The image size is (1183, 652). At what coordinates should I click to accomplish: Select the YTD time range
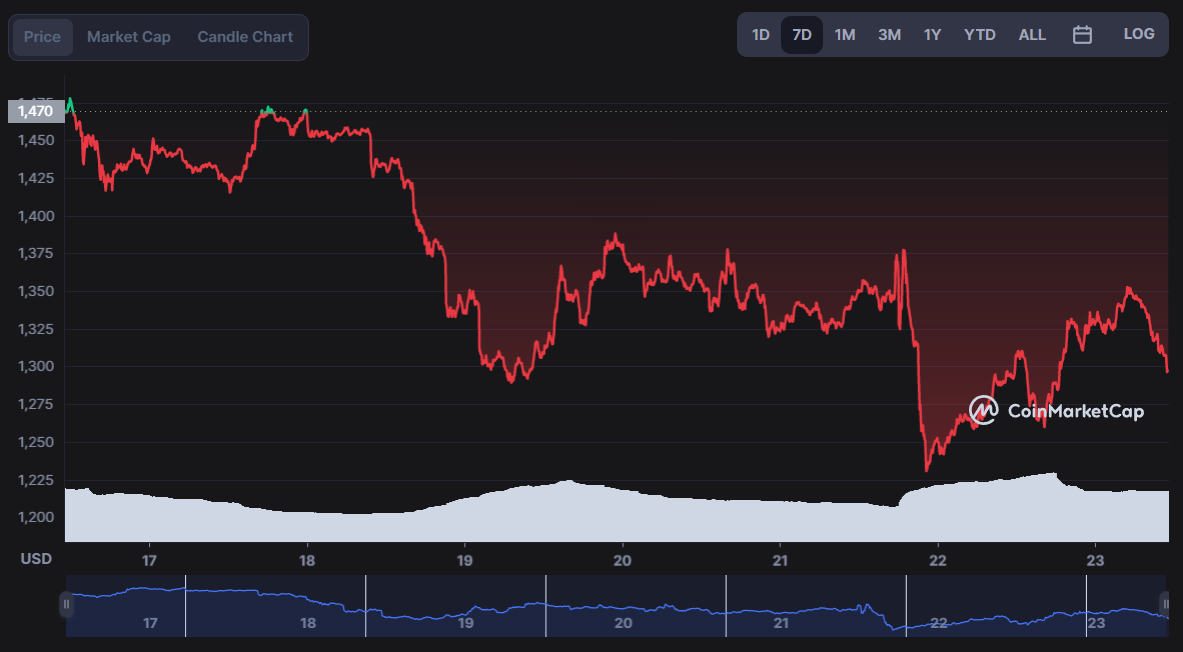(x=980, y=35)
